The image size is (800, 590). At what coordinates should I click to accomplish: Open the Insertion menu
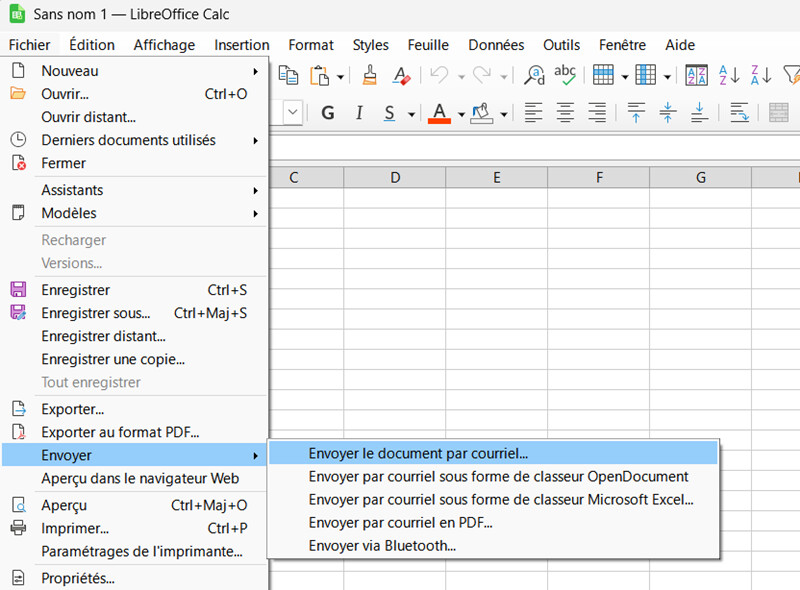[241, 45]
